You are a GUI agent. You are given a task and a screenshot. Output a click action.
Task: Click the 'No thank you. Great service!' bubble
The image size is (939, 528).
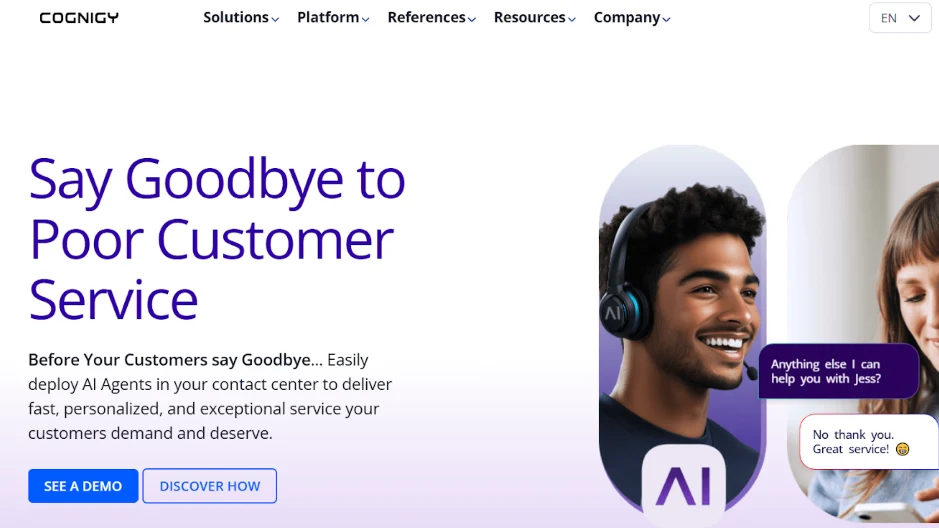(x=868, y=442)
